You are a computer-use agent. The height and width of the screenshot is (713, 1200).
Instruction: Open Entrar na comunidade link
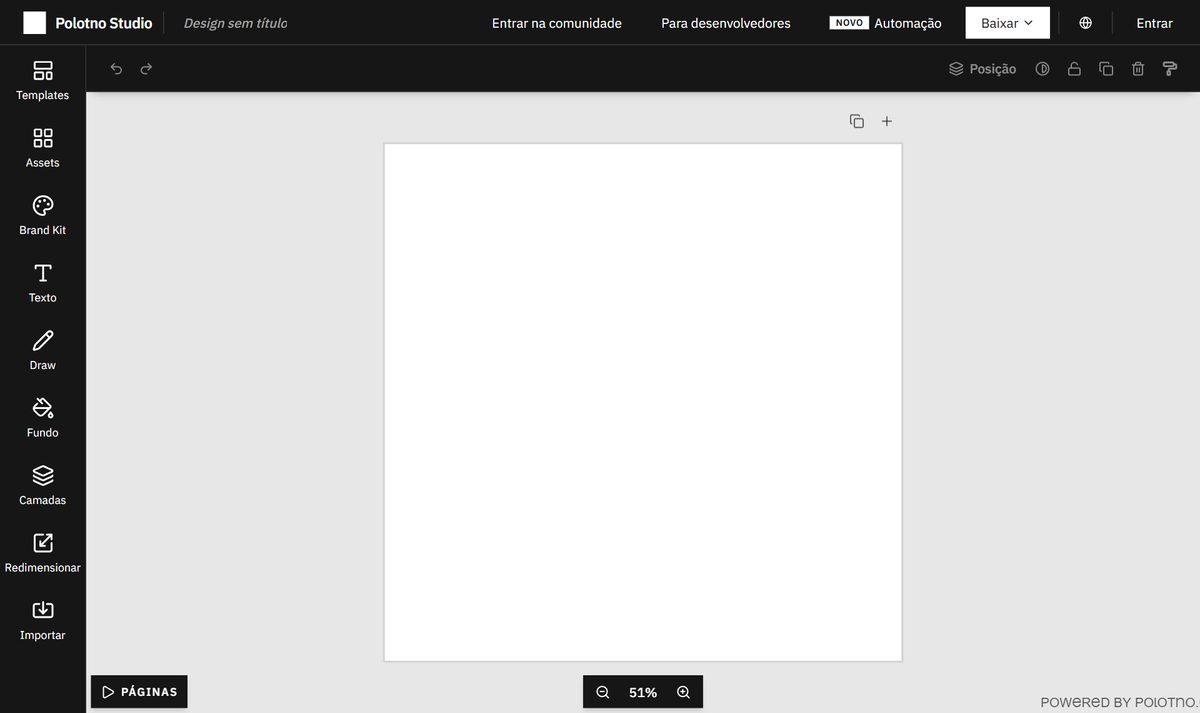[557, 23]
